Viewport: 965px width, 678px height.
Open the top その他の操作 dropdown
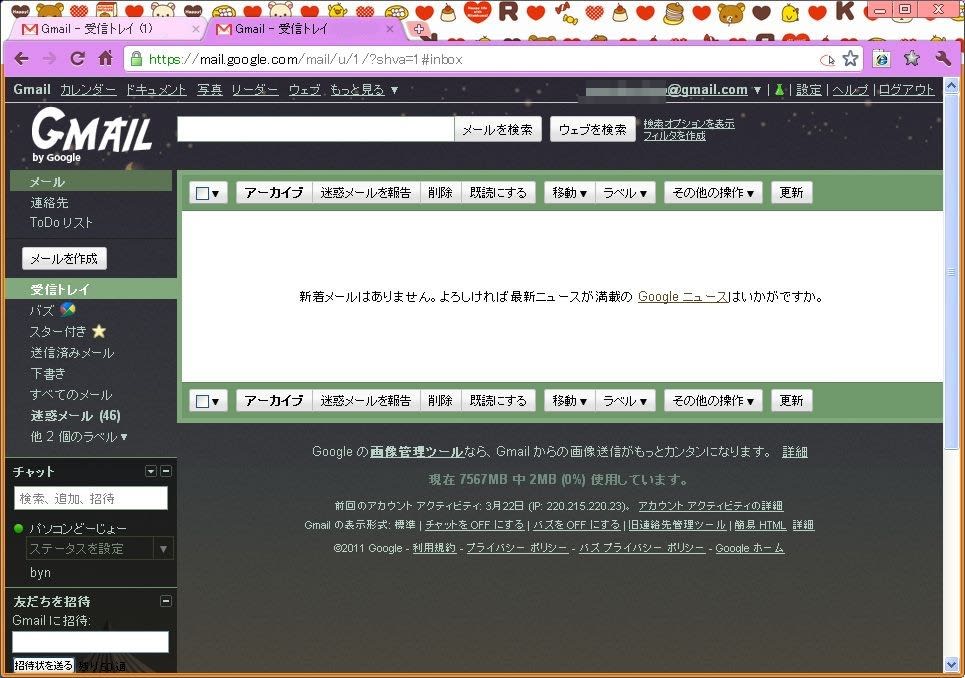[712, 193]
